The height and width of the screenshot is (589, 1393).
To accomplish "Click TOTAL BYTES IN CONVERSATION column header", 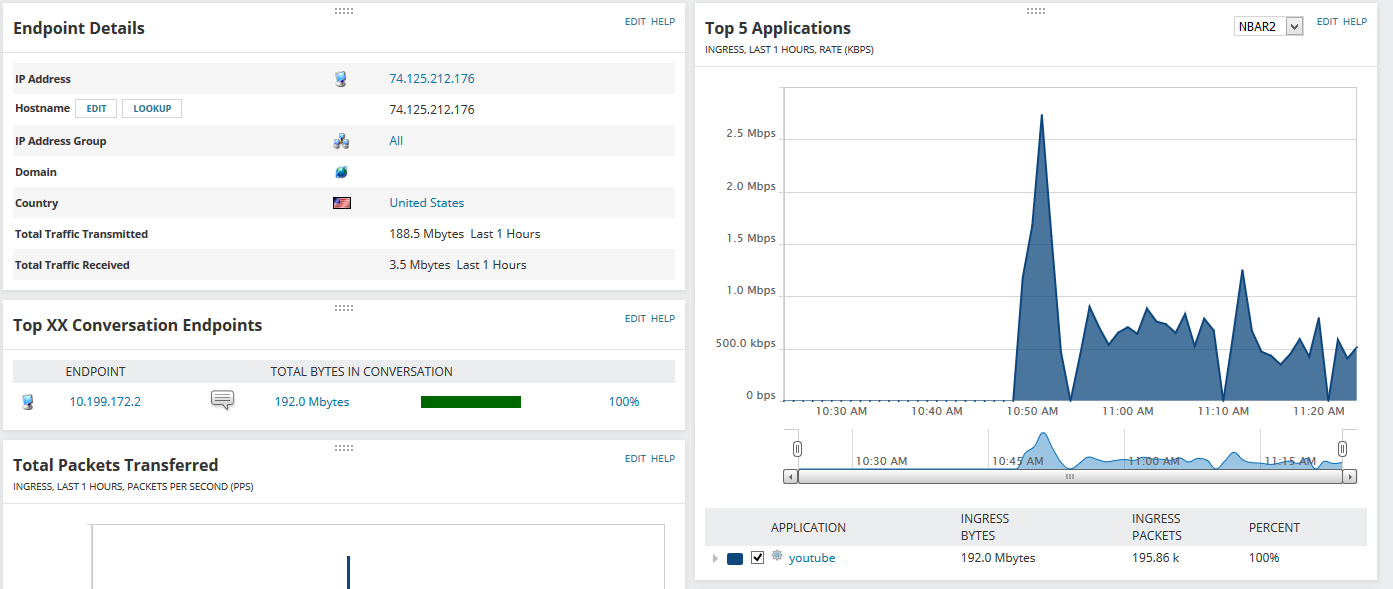I will (x=362, y=371).
